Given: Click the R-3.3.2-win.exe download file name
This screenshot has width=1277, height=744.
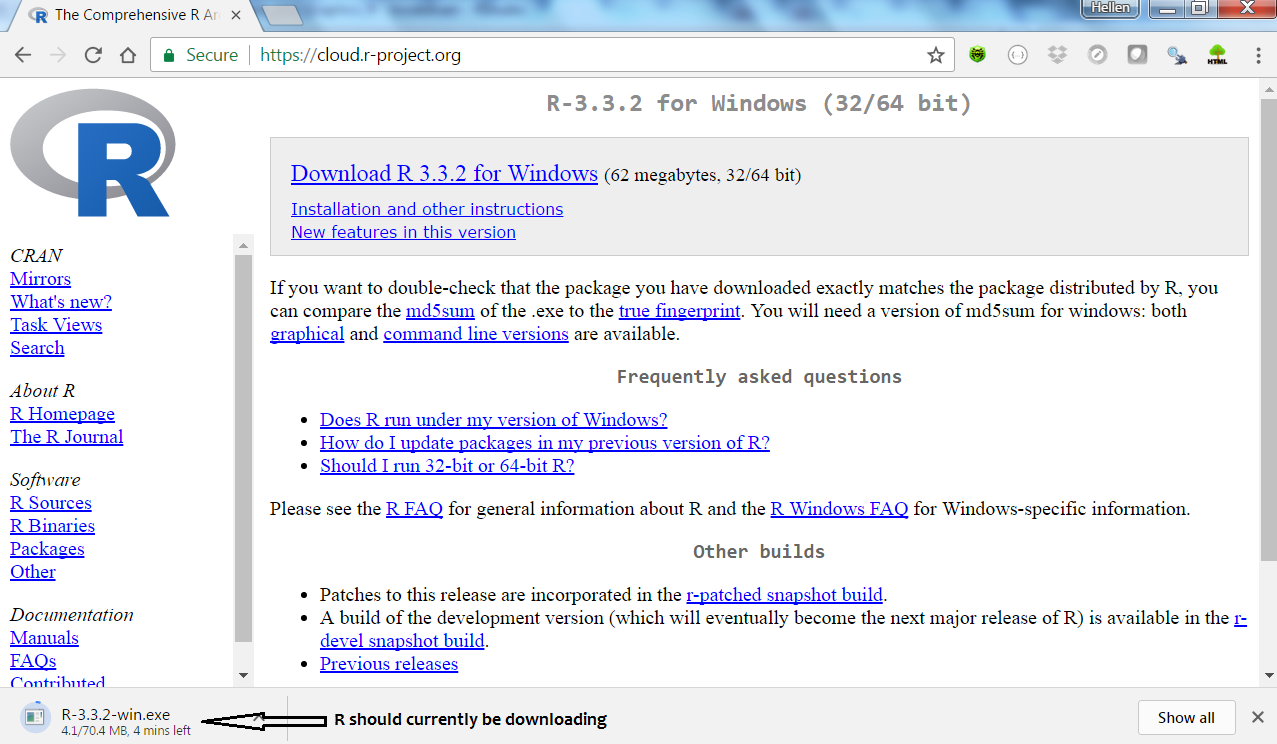Looking at the screenshot, I should 116,715.
